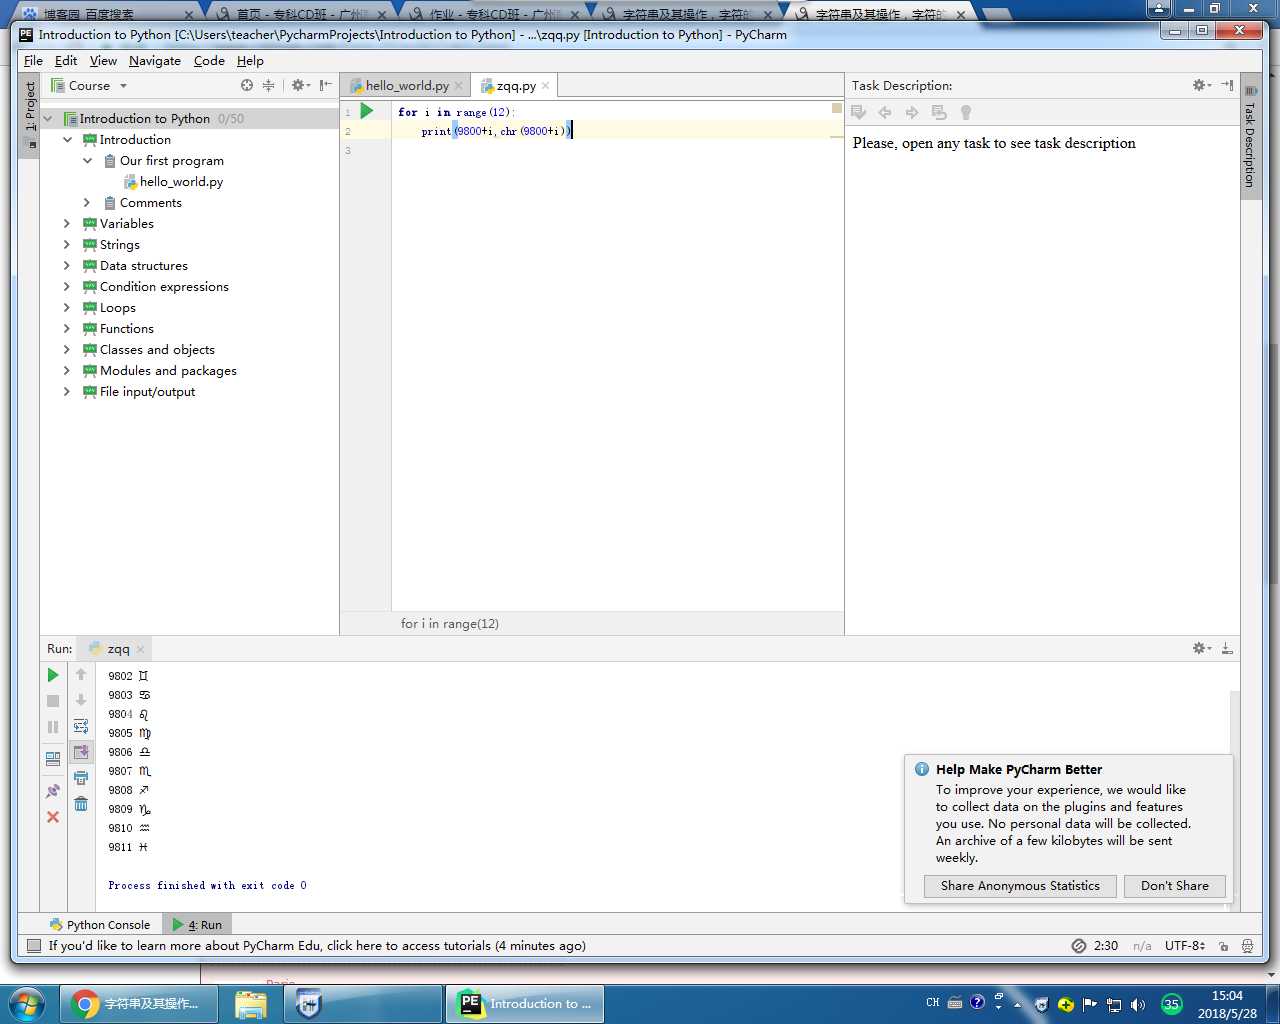The image size is (1280, 1024).
Task: Clear all Run output with trash icon
Action: (81, 804)
